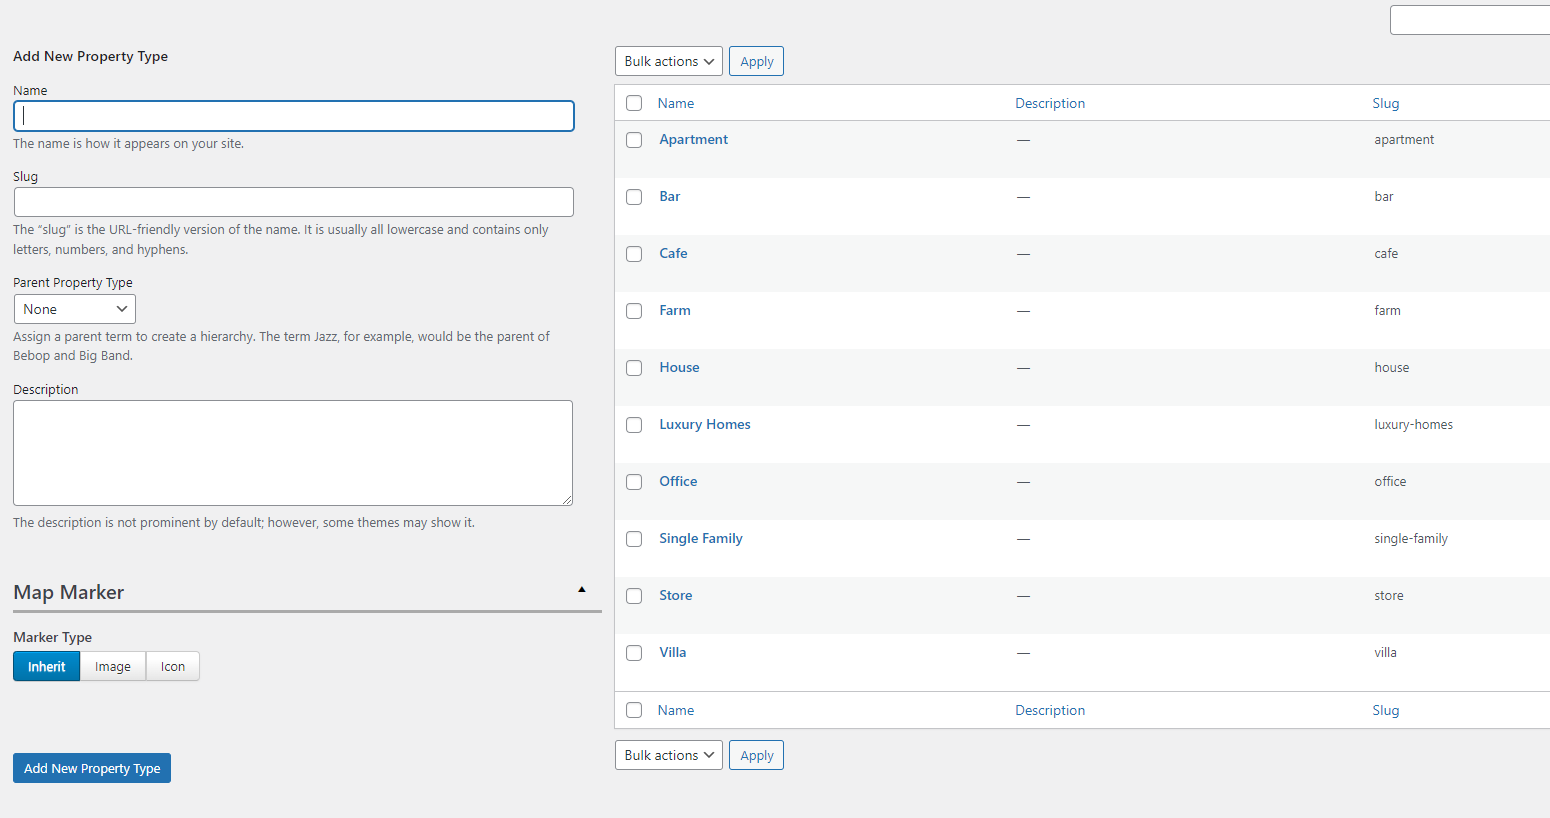Screen dimensions: 1550x818
Task: Open the bottom Bulk actions dropdown
Action: [x=668, y=756]
